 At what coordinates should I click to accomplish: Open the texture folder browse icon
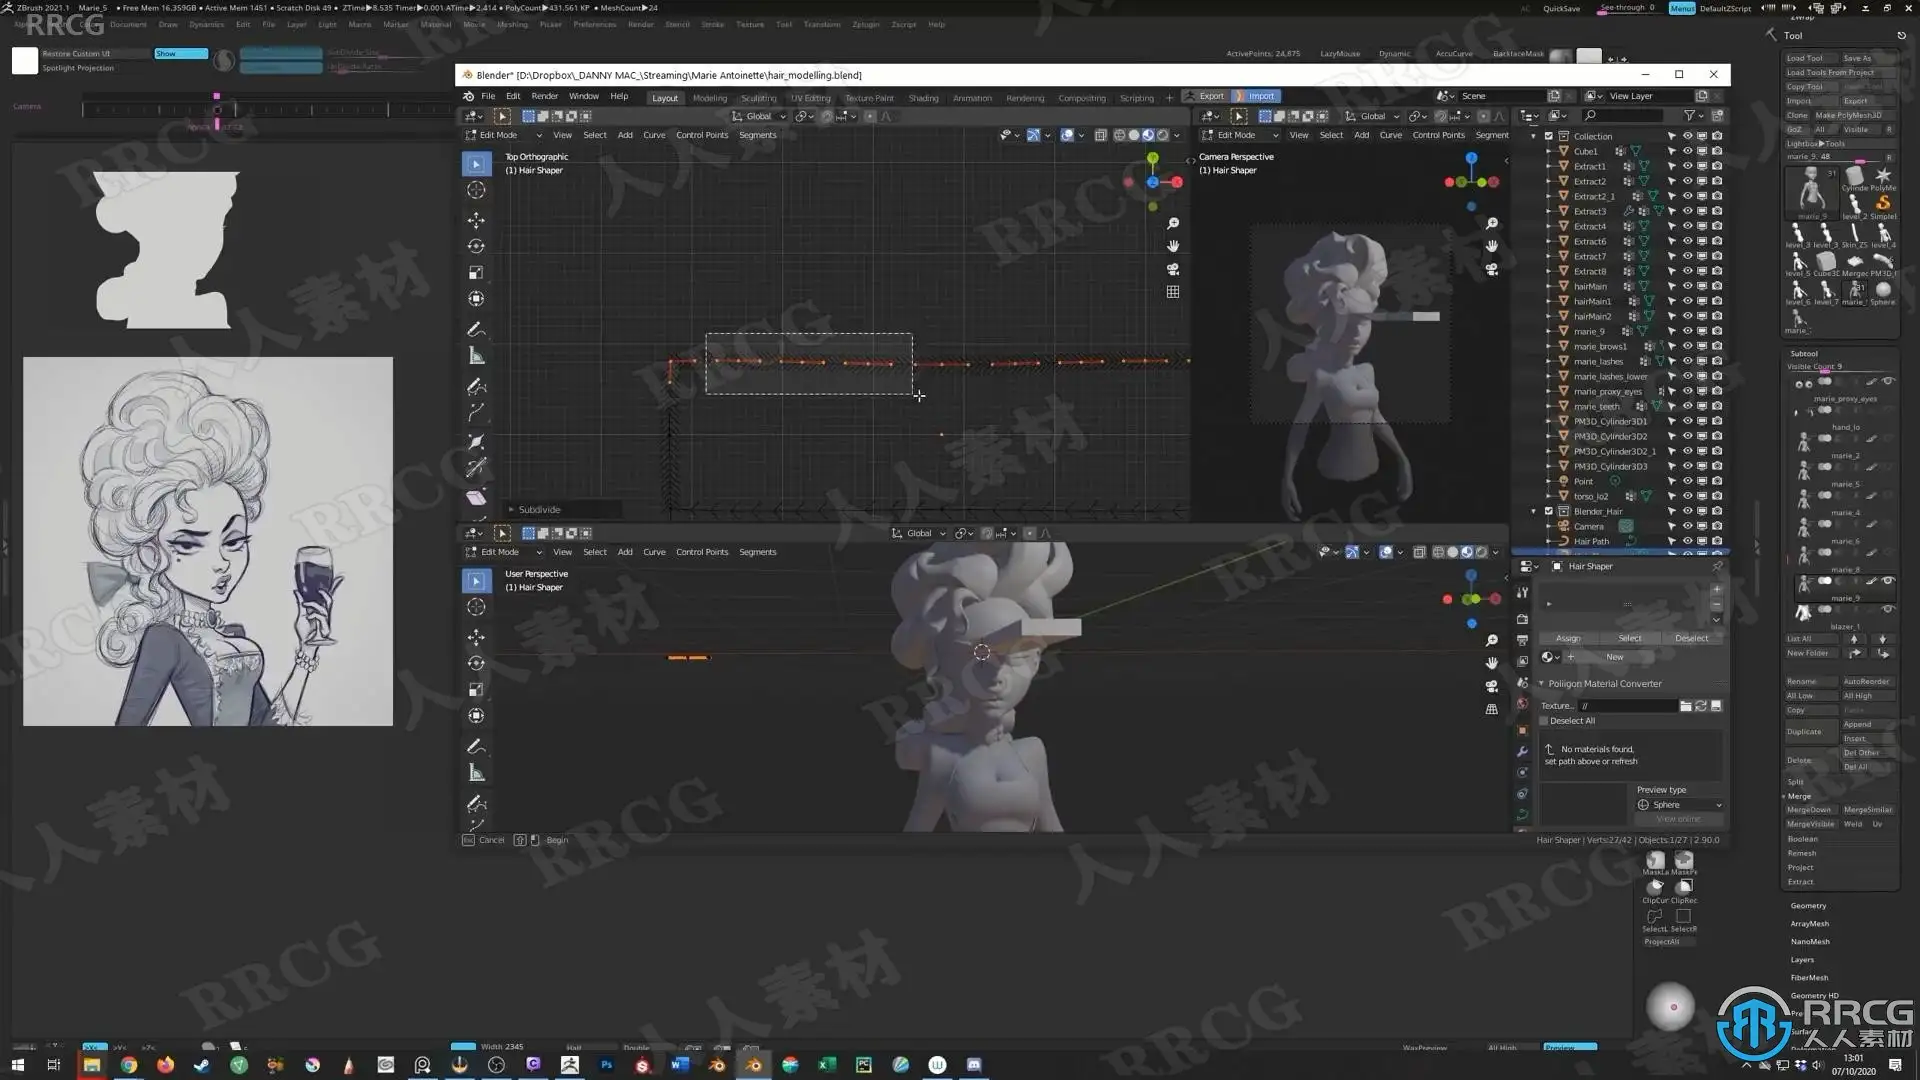click(1686, 706)
